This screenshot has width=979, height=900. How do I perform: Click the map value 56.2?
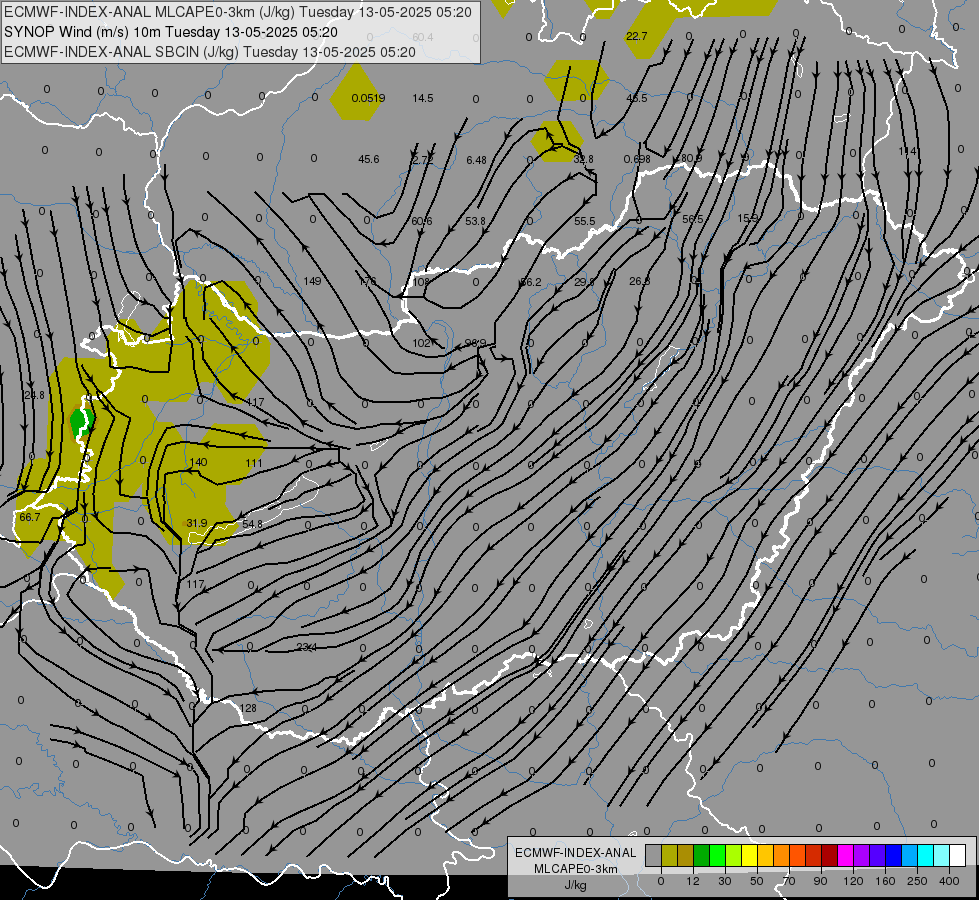tap(531, 282)
